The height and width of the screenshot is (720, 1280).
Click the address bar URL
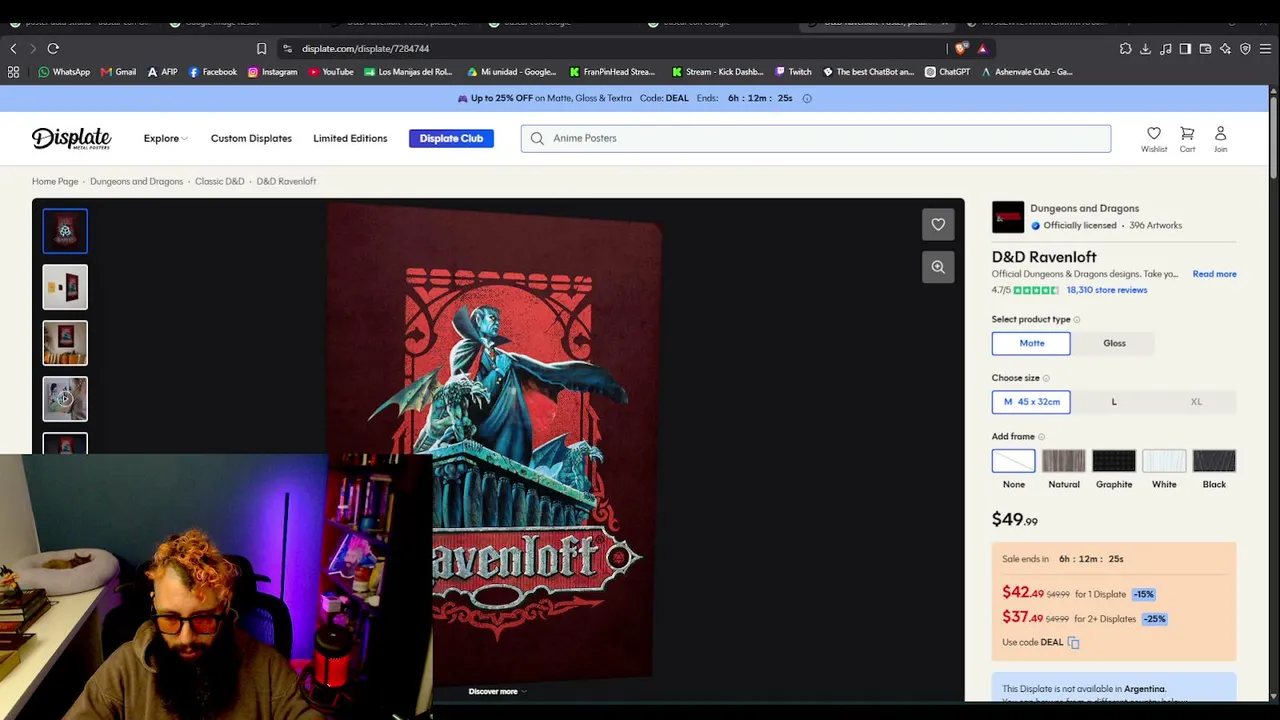click(x=365, y=48)
